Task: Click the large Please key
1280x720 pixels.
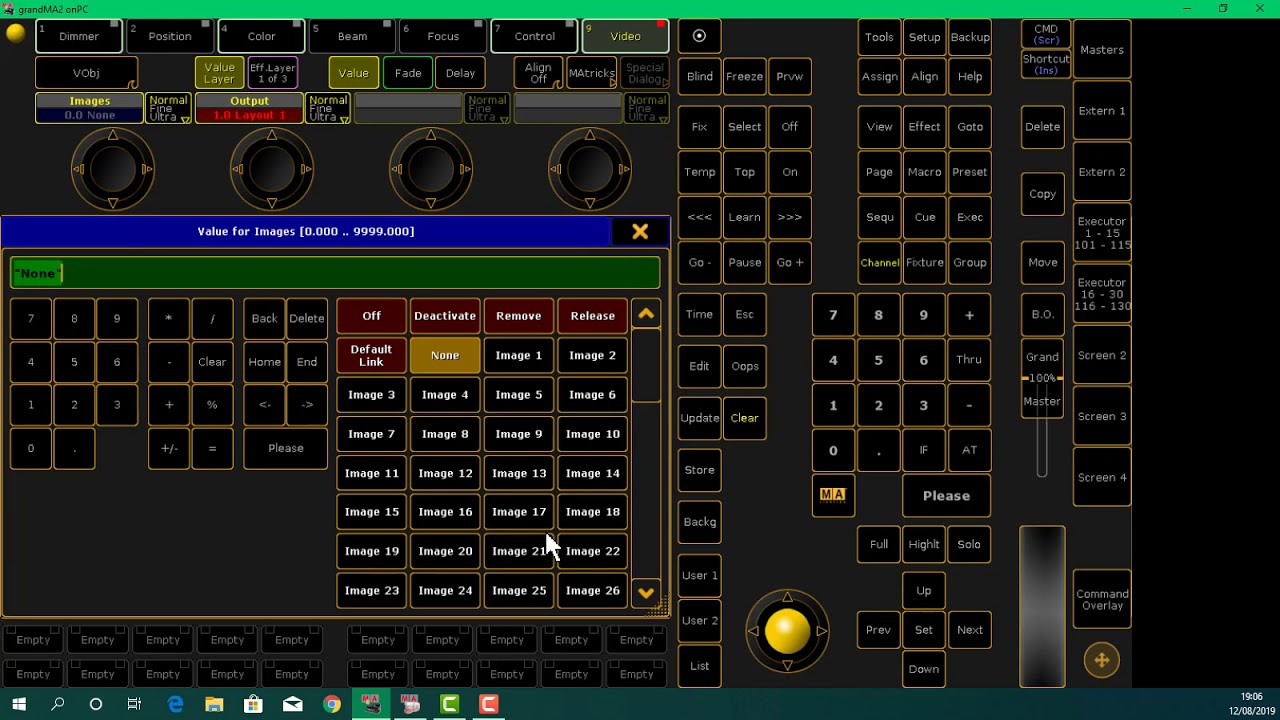Action: (946, 496)
